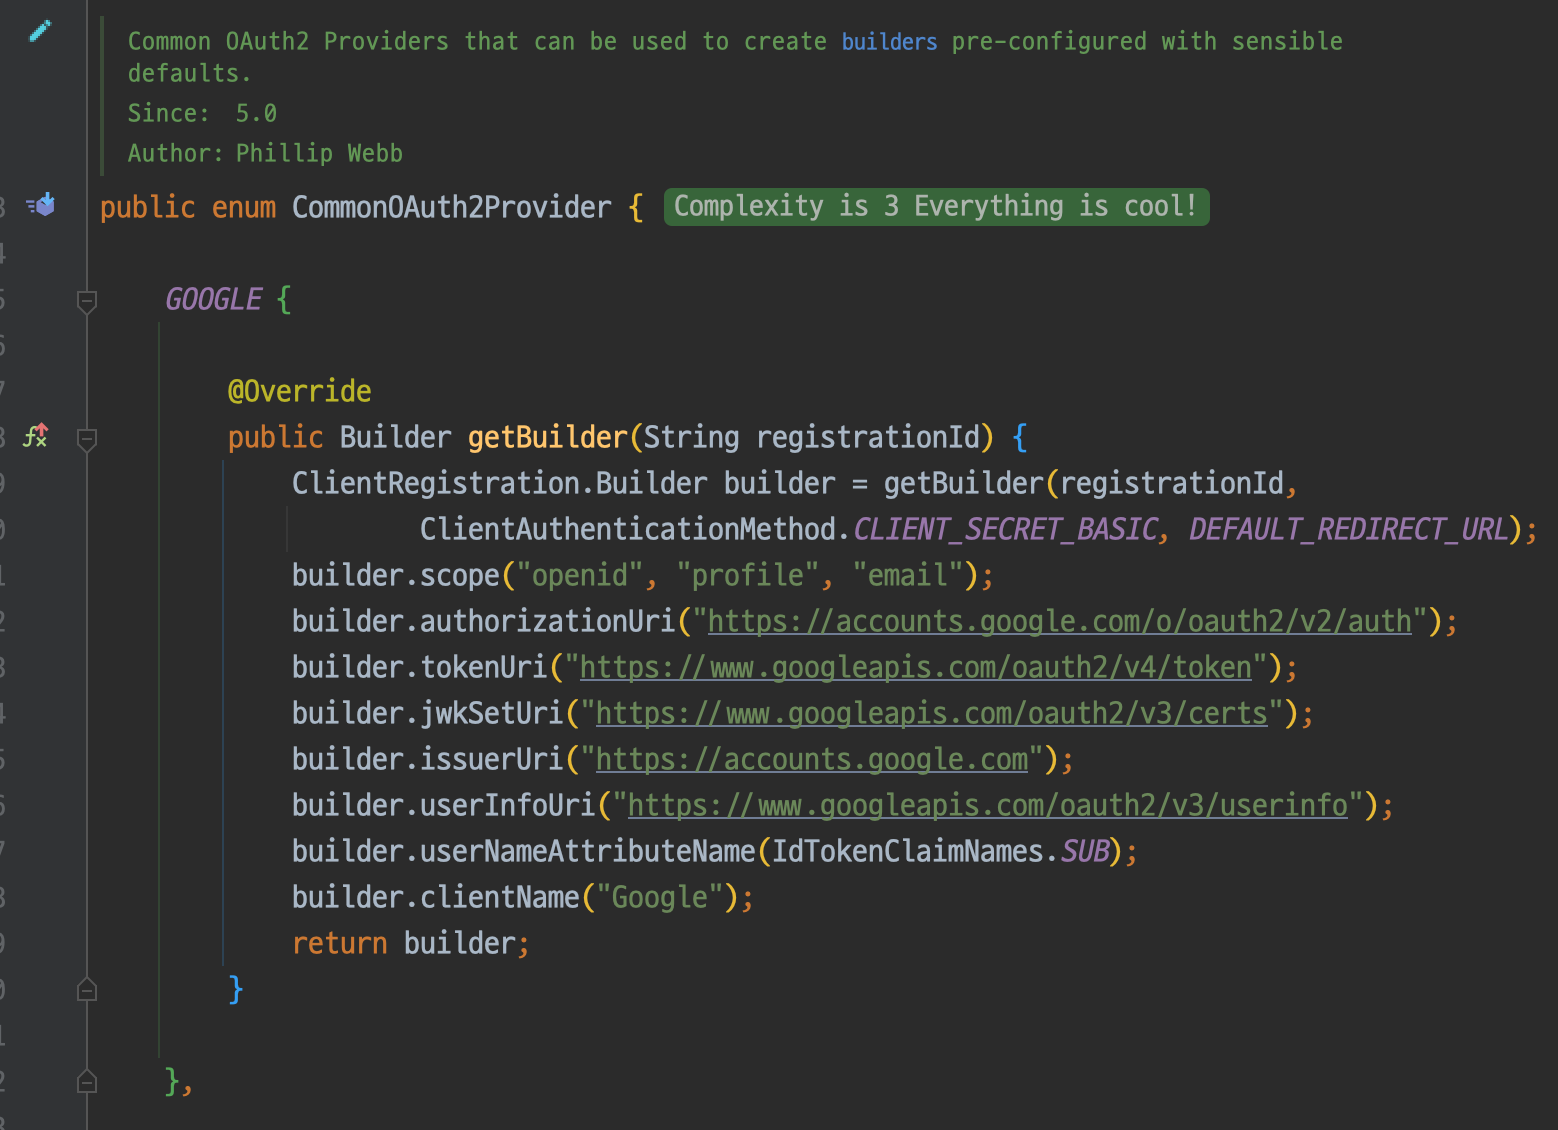The width and height of the screenshot is (1558, 1130).
Task: Click the "profile" scope string
Action: pos(748,575)
